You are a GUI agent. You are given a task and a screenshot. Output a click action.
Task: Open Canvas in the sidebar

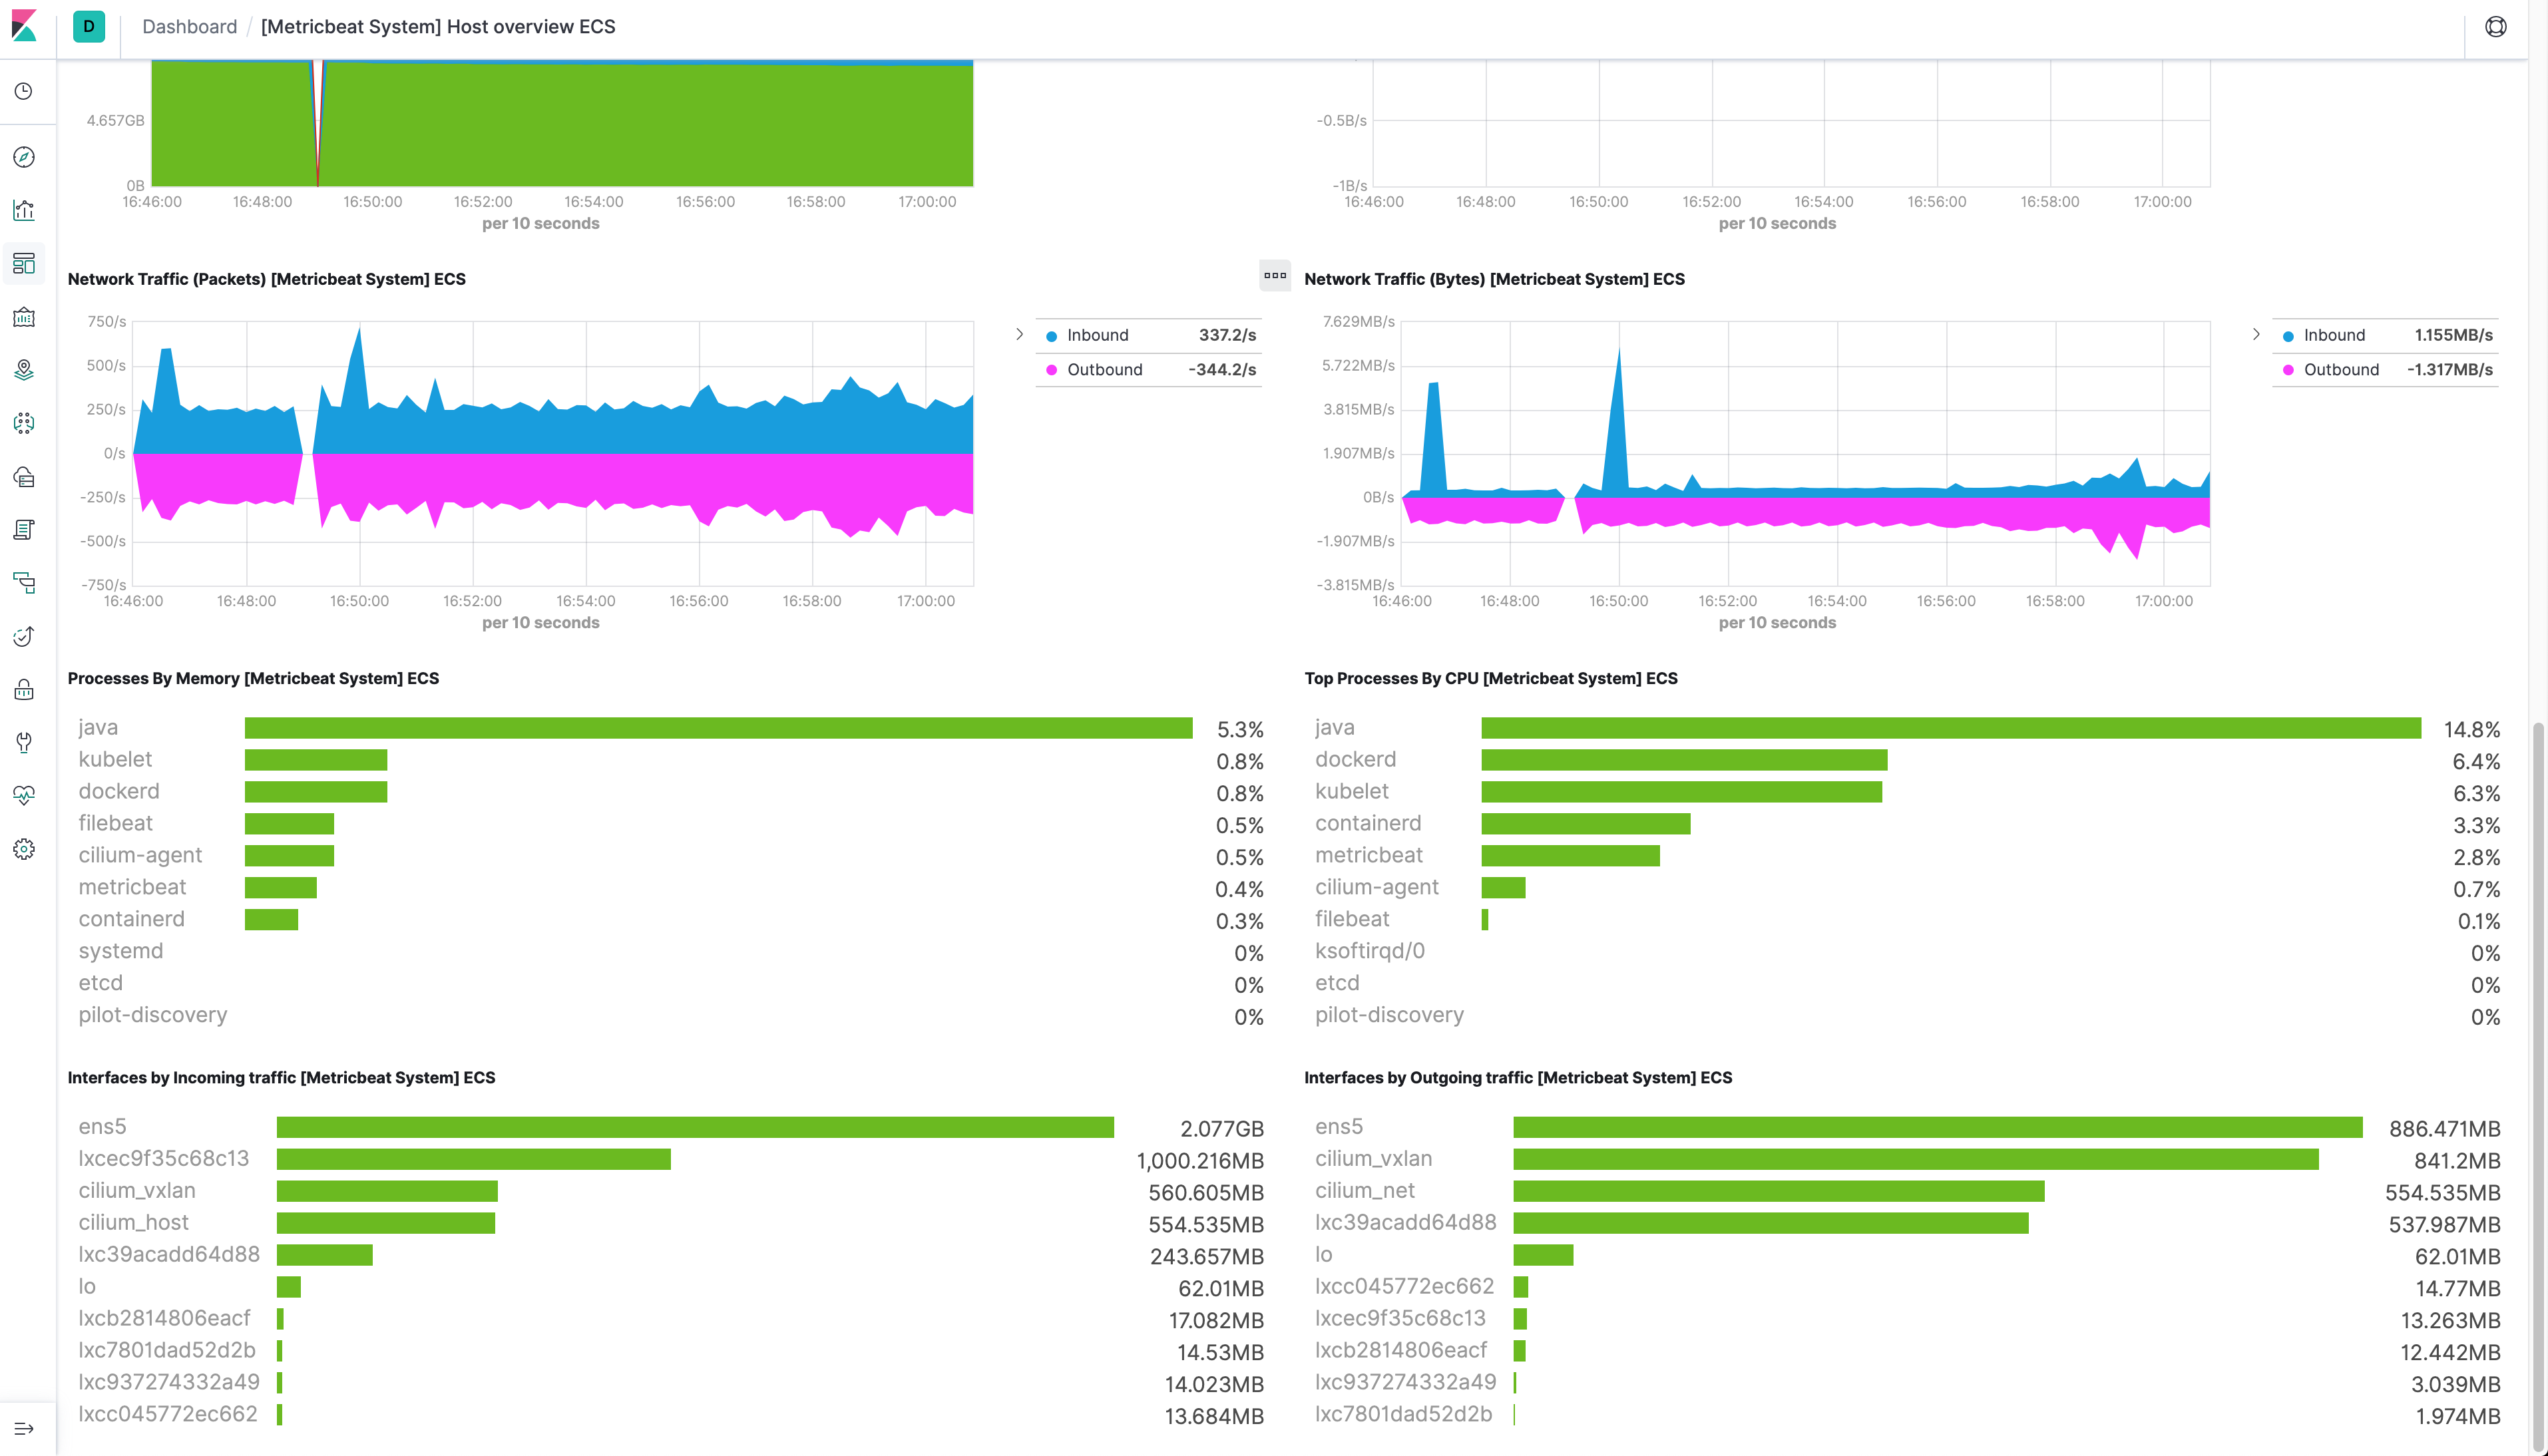24,317
